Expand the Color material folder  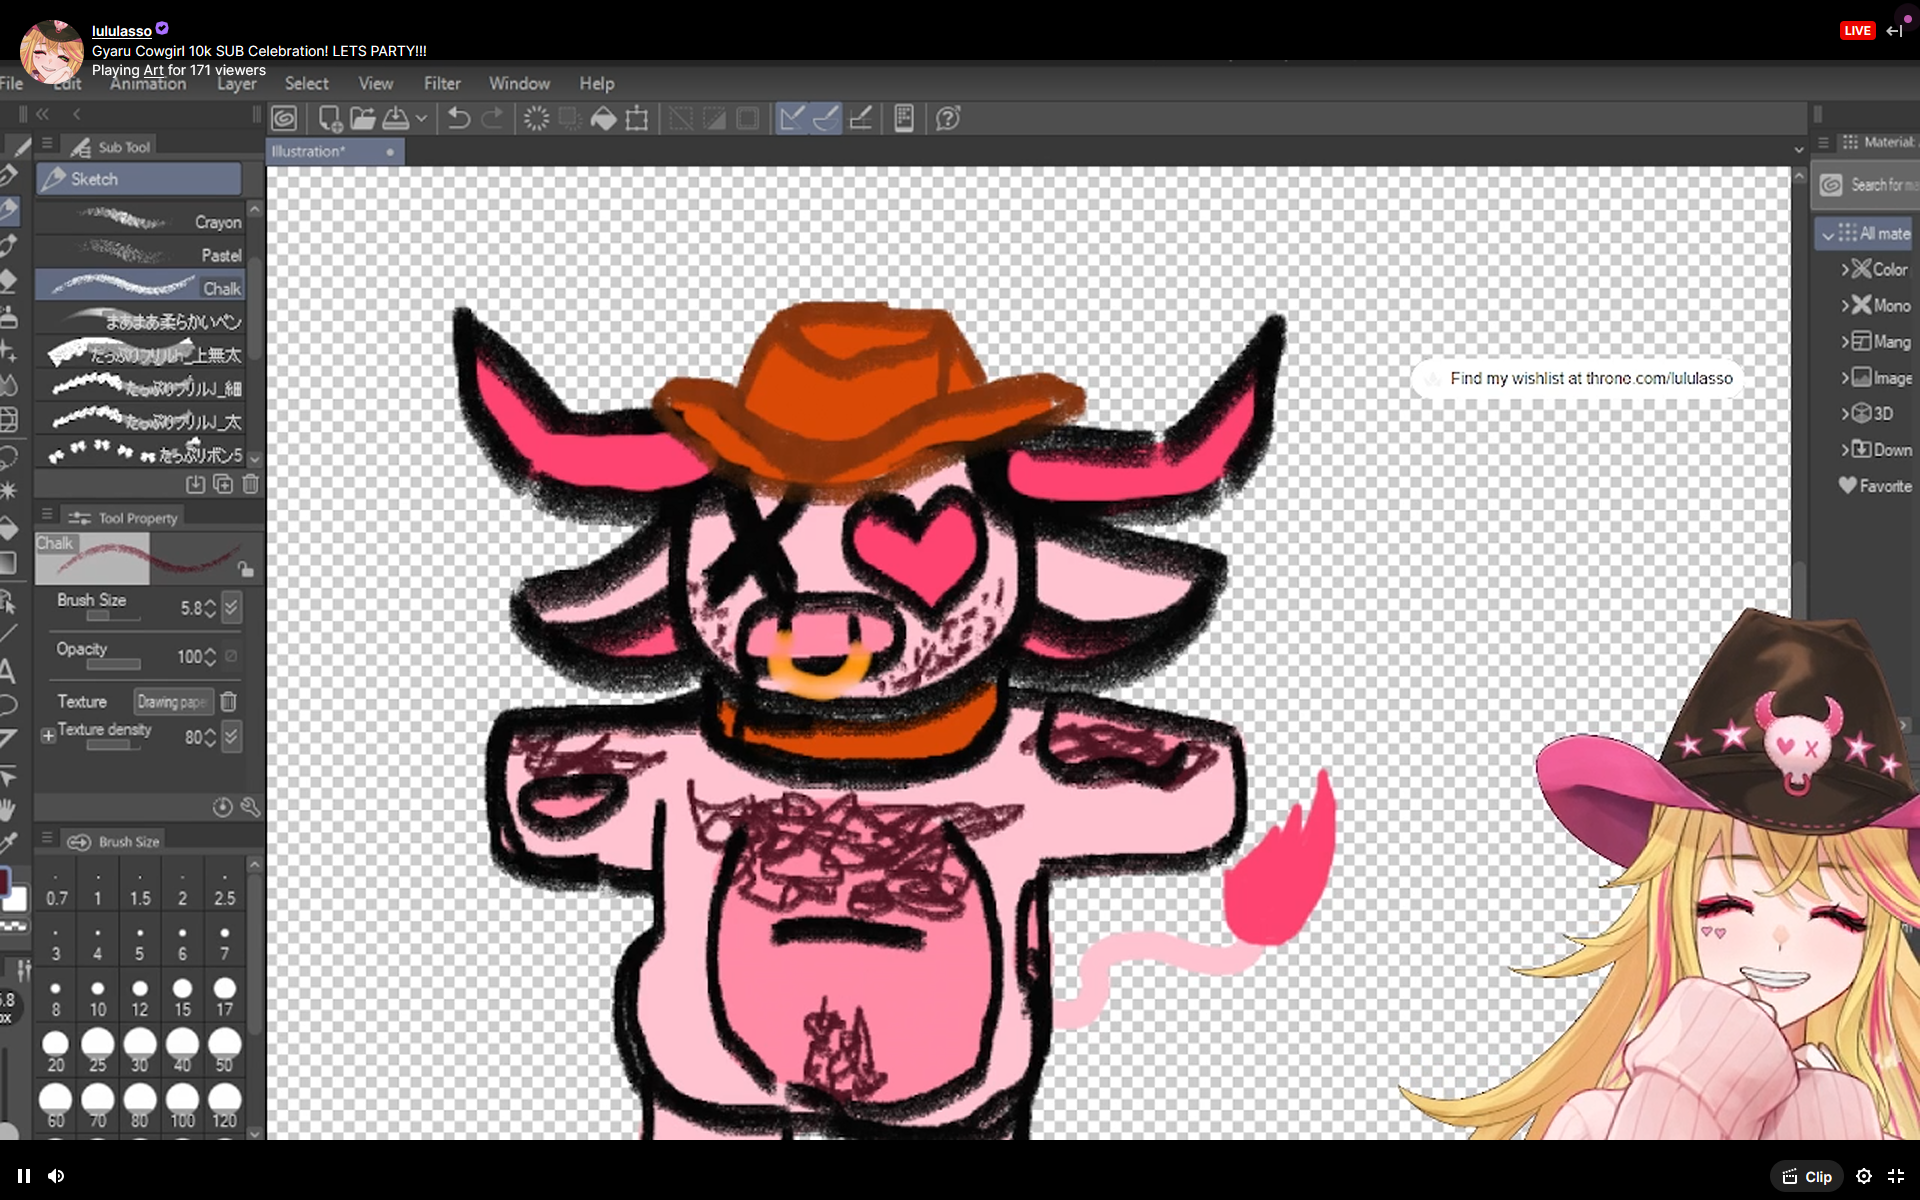[x=1845, y=269]
